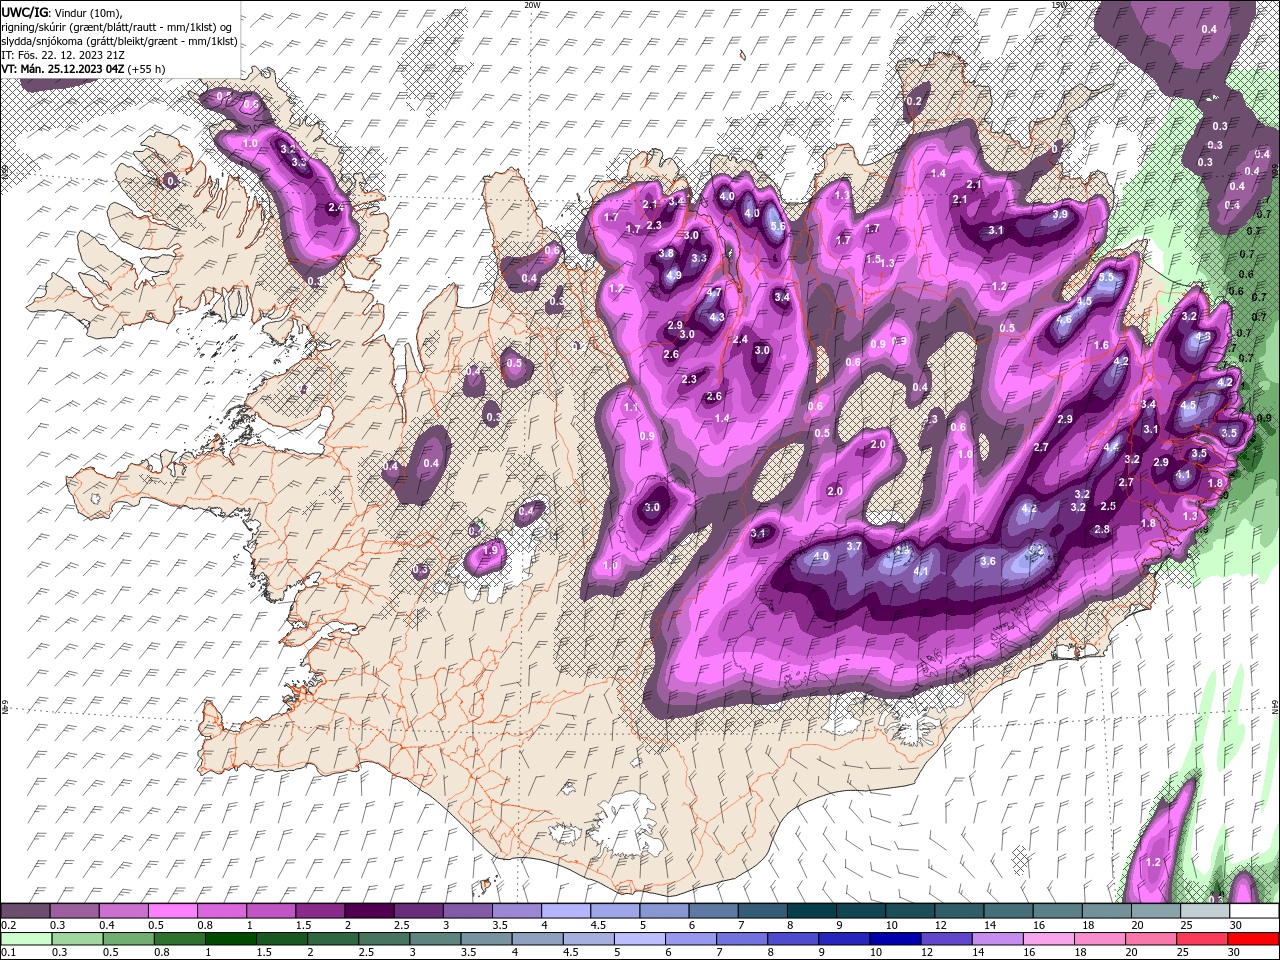The height and width of the screenshot is (960, 1280).
Task: Click the '20W' longitude label at the top edge
Action: (532, 5)
